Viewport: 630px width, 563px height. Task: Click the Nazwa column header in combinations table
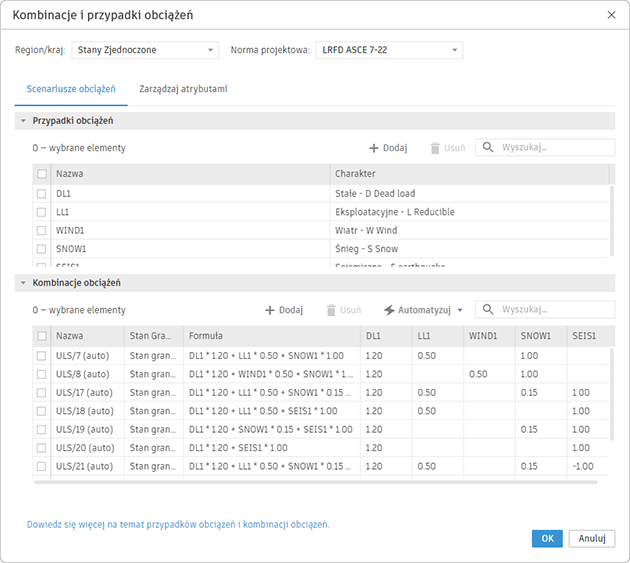[x=88, y=336]
